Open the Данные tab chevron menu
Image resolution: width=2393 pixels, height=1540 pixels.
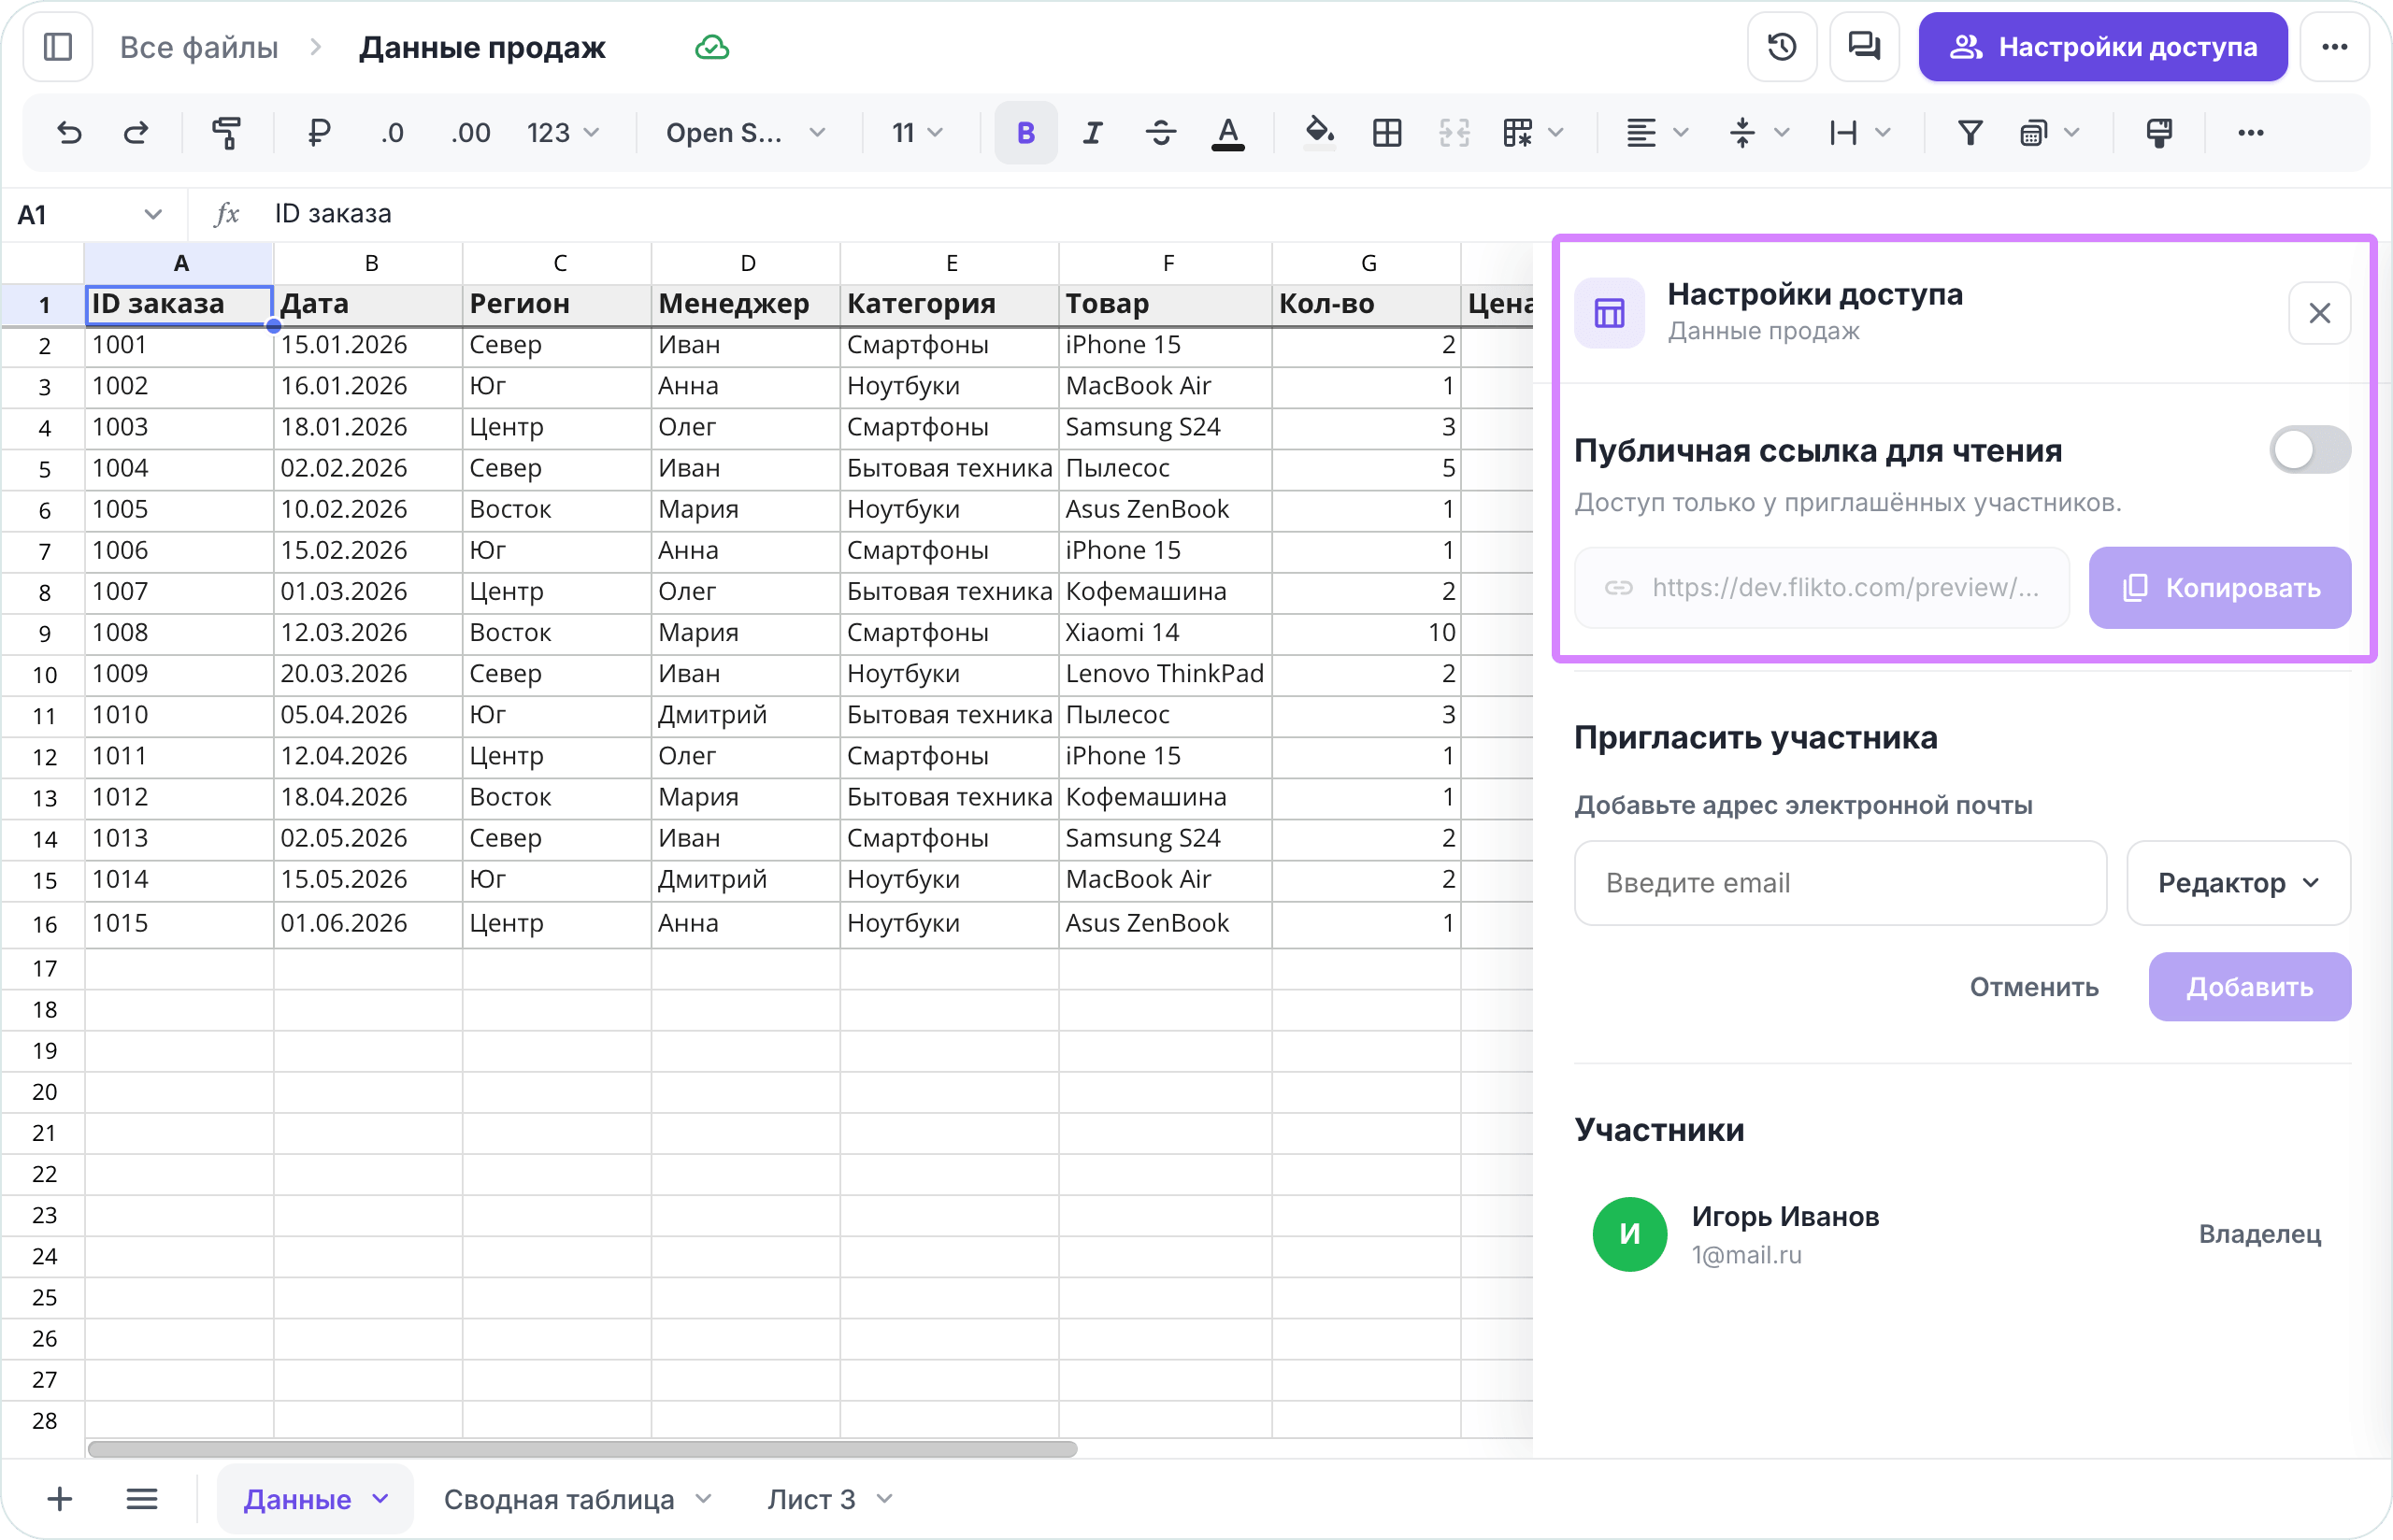click(380, 1499)
